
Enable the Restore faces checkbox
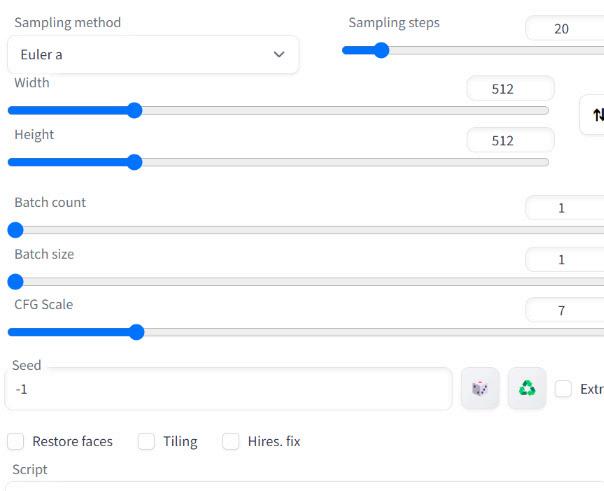tap(16, 441)
